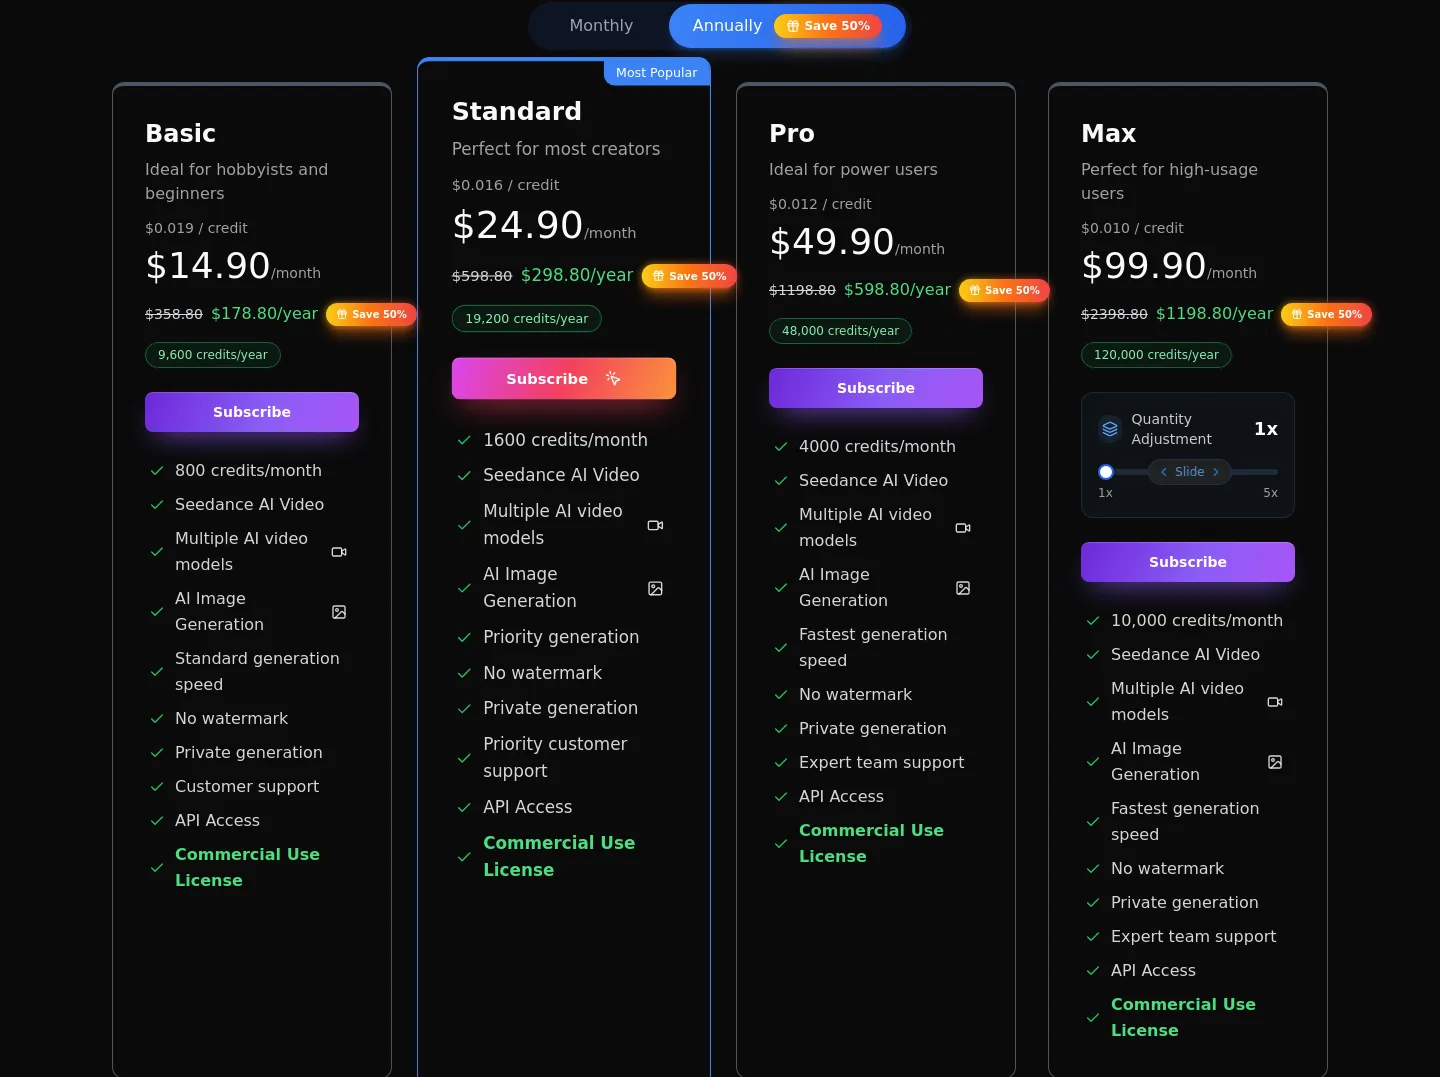The image size is (1440, 1077).
Task: Click the gift icon in the Annually toggle badge
Action: tap(793, 26)
